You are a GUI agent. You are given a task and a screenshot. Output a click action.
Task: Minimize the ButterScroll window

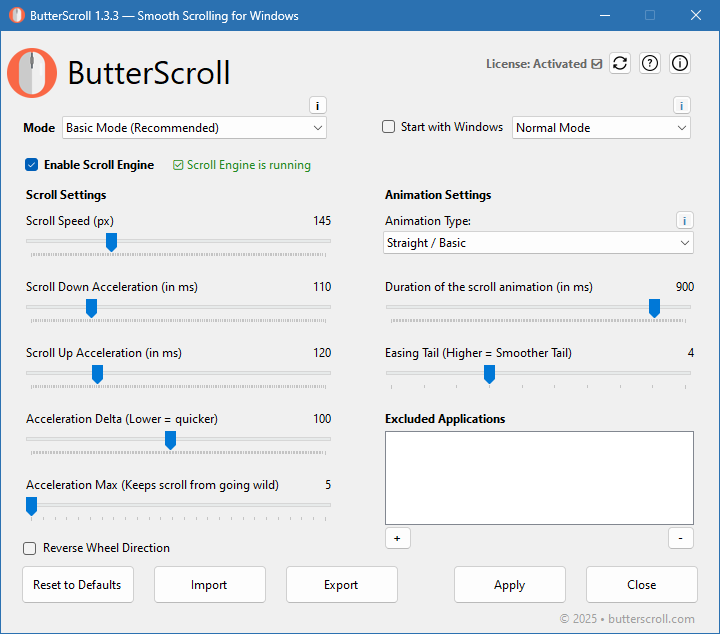tap(605, 16)
